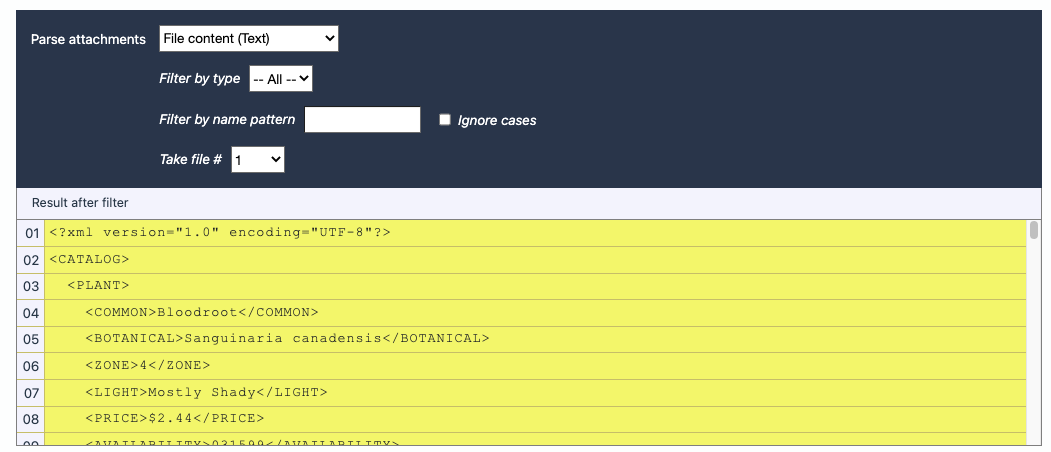The width and height of the screenshot is (1051, 452).
Task: Click the PRICE $2.44 line
Action: (x=174, y=418)
